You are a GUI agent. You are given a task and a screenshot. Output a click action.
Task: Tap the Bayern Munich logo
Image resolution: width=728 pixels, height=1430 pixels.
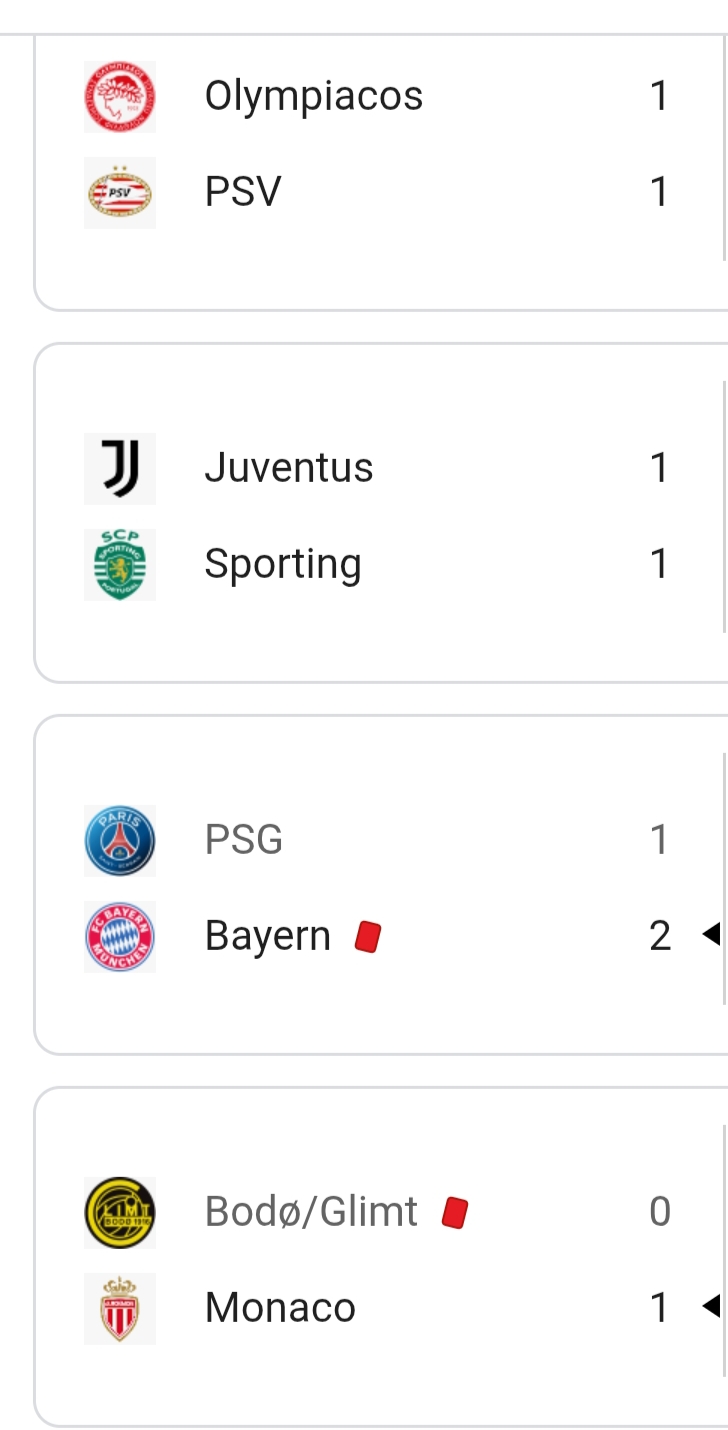(x=120, y=936)
